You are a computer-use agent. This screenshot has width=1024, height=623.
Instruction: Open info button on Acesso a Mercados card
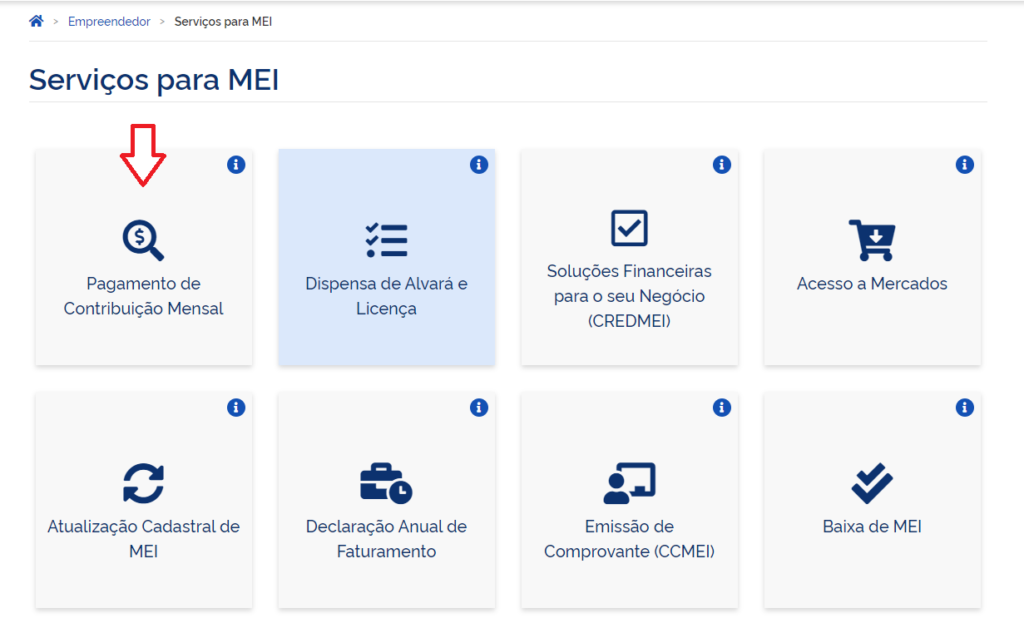964,165
